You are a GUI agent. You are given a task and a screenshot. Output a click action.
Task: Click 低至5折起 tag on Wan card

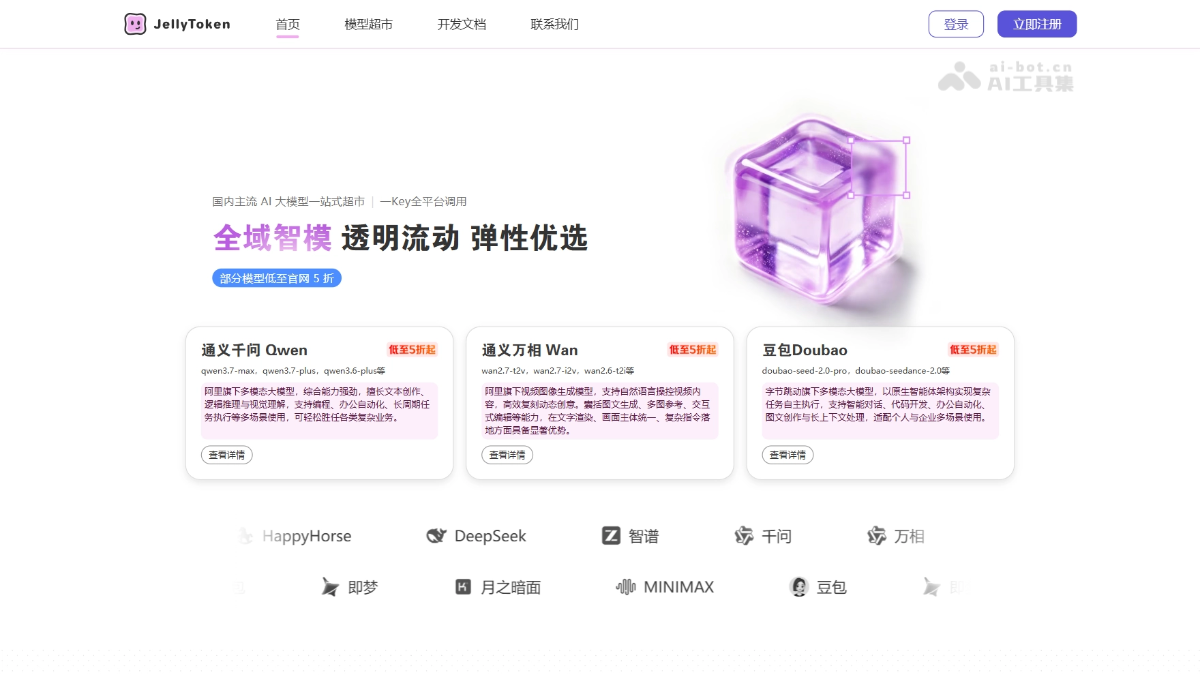[x=692, y=350]
